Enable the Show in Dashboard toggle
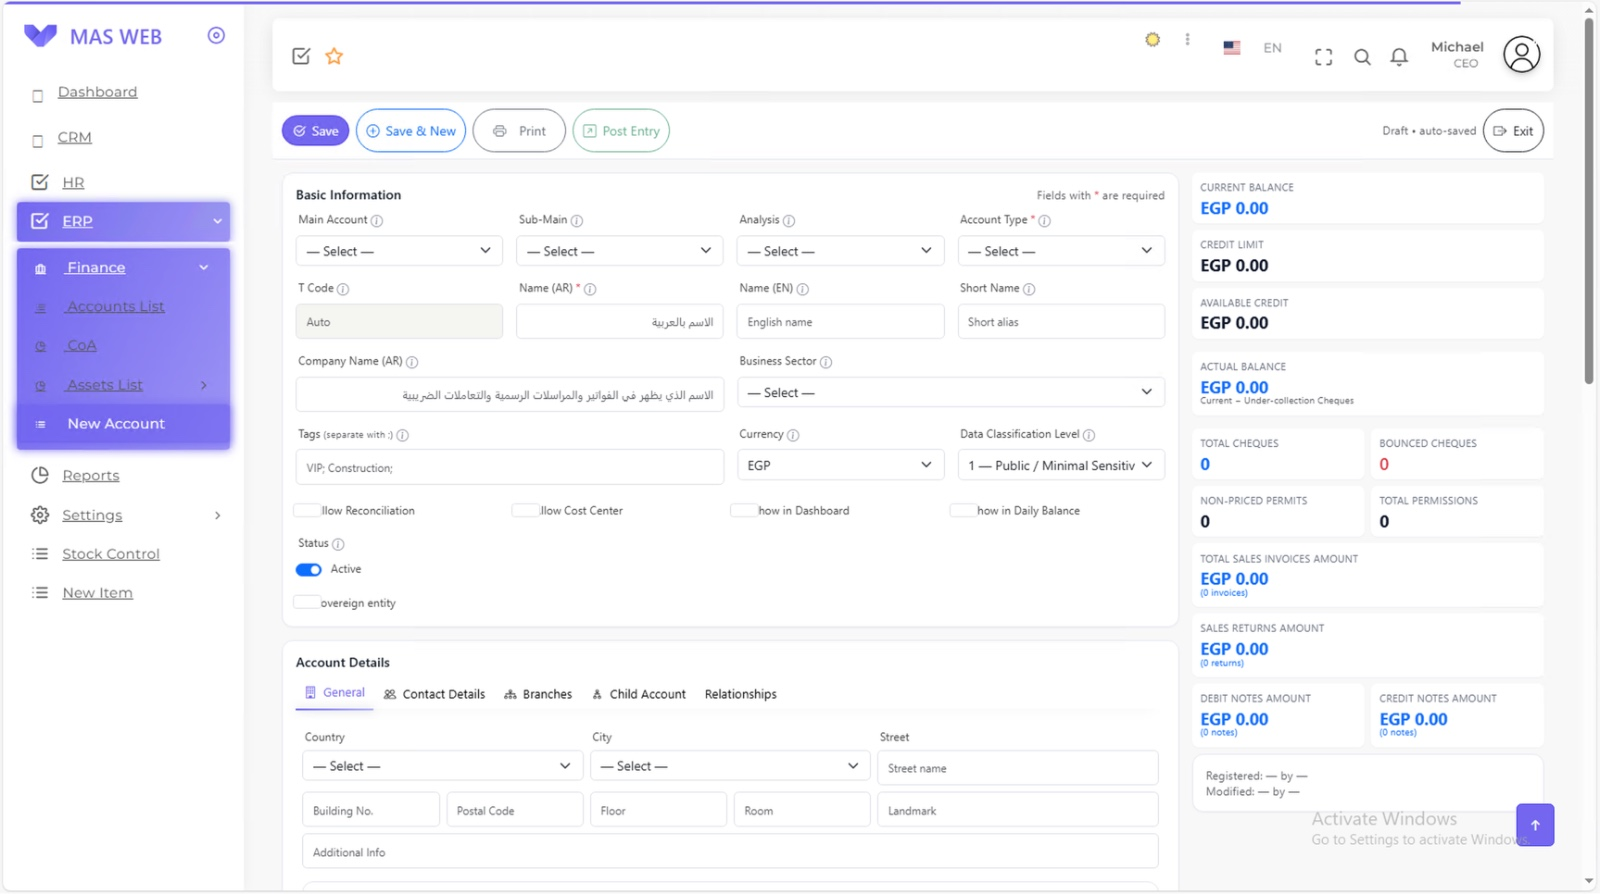The image size is (1600, 894). point(743,511)
